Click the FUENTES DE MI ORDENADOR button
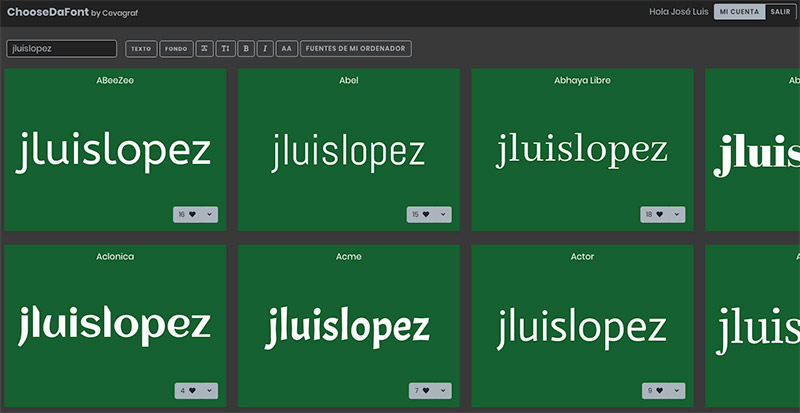Screen dimensions: 800x413 [x=357, y=48]
